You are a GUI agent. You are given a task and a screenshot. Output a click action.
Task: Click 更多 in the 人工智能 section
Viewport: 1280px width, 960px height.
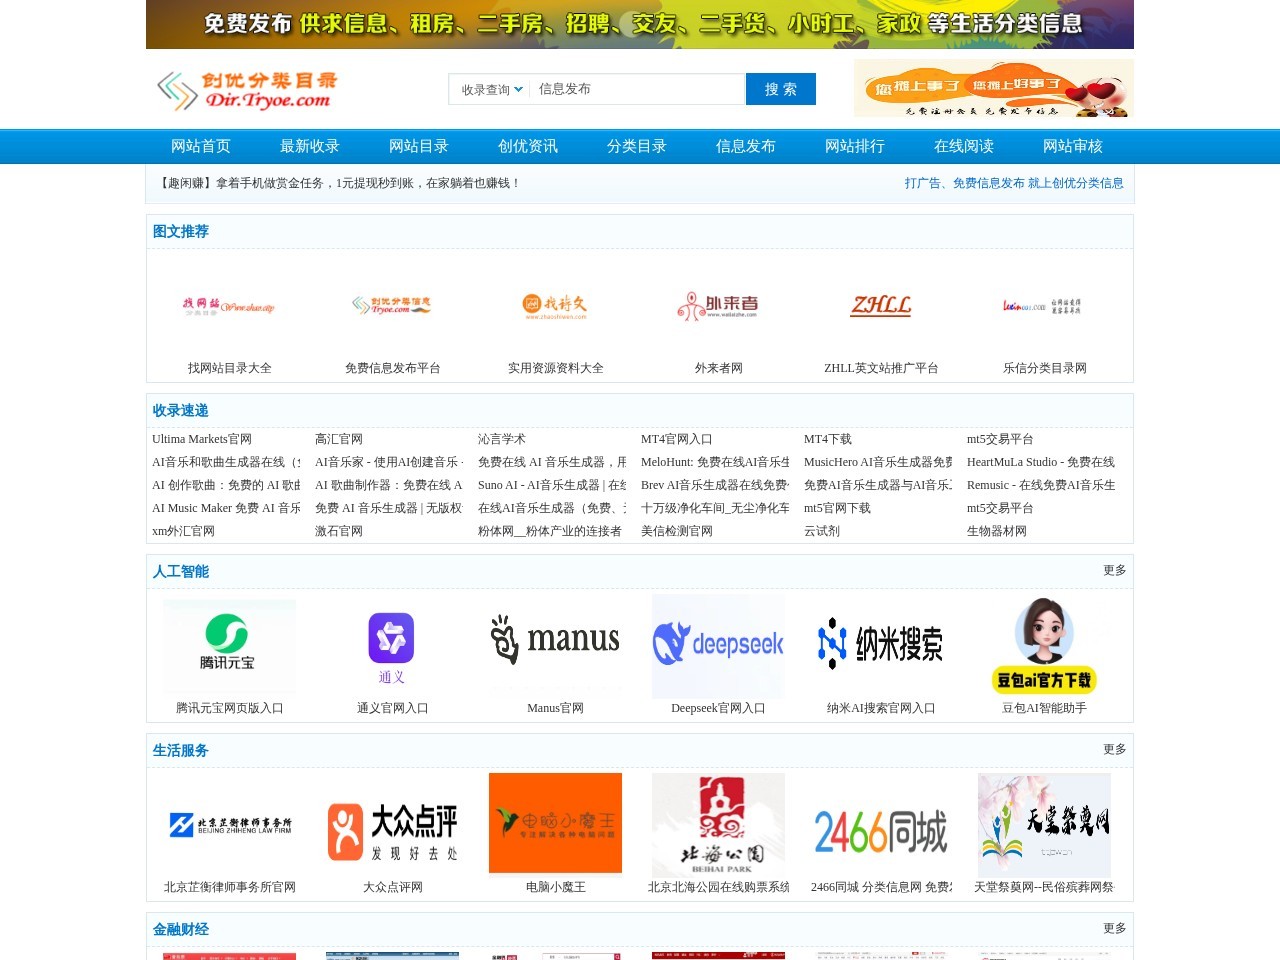[x=1115, y=570]
